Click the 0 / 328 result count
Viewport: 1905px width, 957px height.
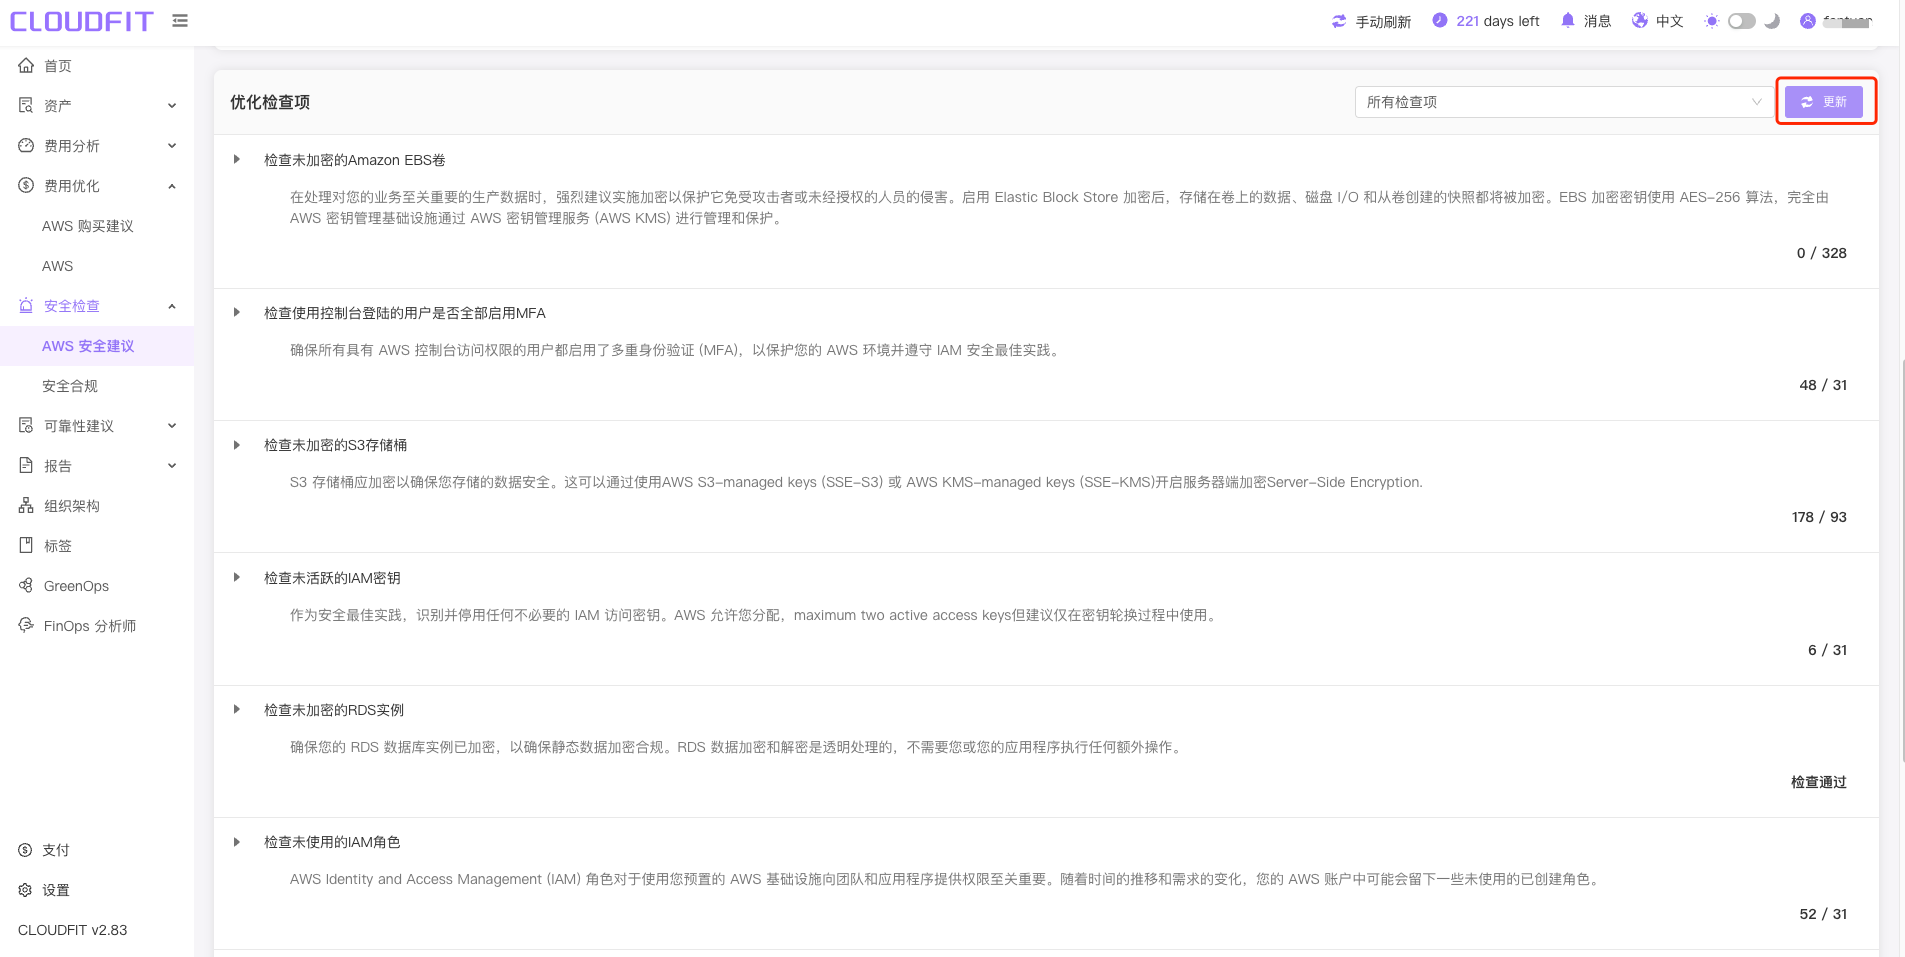pyautogui.click(x=1821, y=253)
